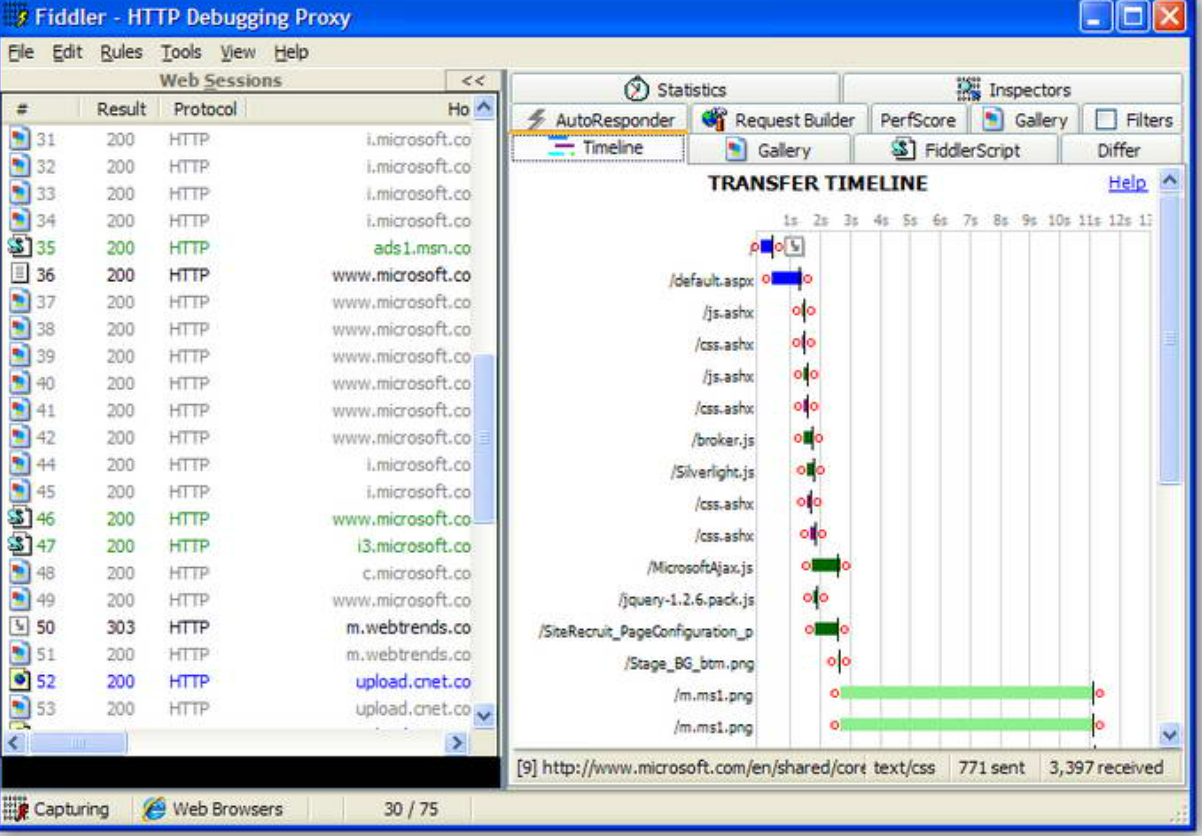Screen dimensions: 1202x836
Task: Click the script icon of session 35
Action: coord(19,247)
